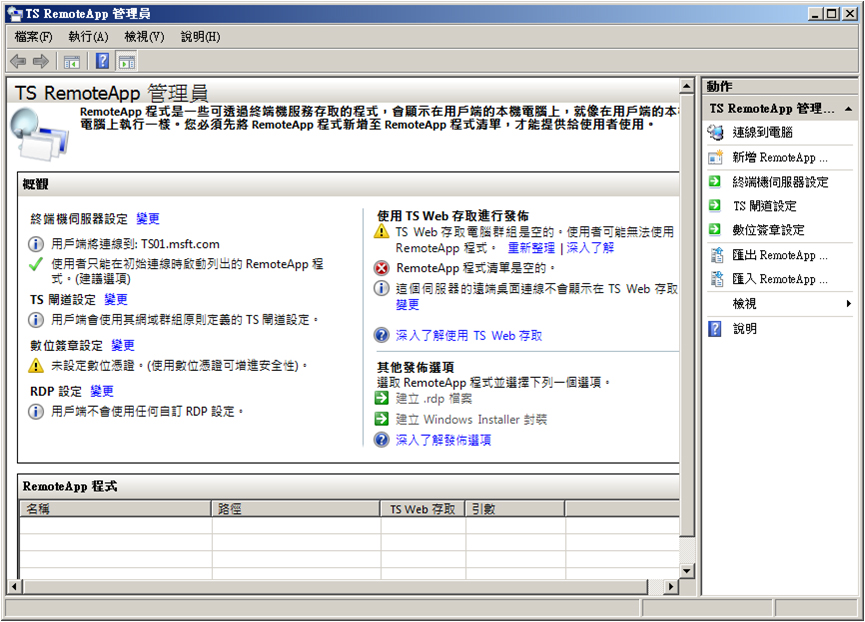Click the TS Web 存取 column header

pos(423,509)
